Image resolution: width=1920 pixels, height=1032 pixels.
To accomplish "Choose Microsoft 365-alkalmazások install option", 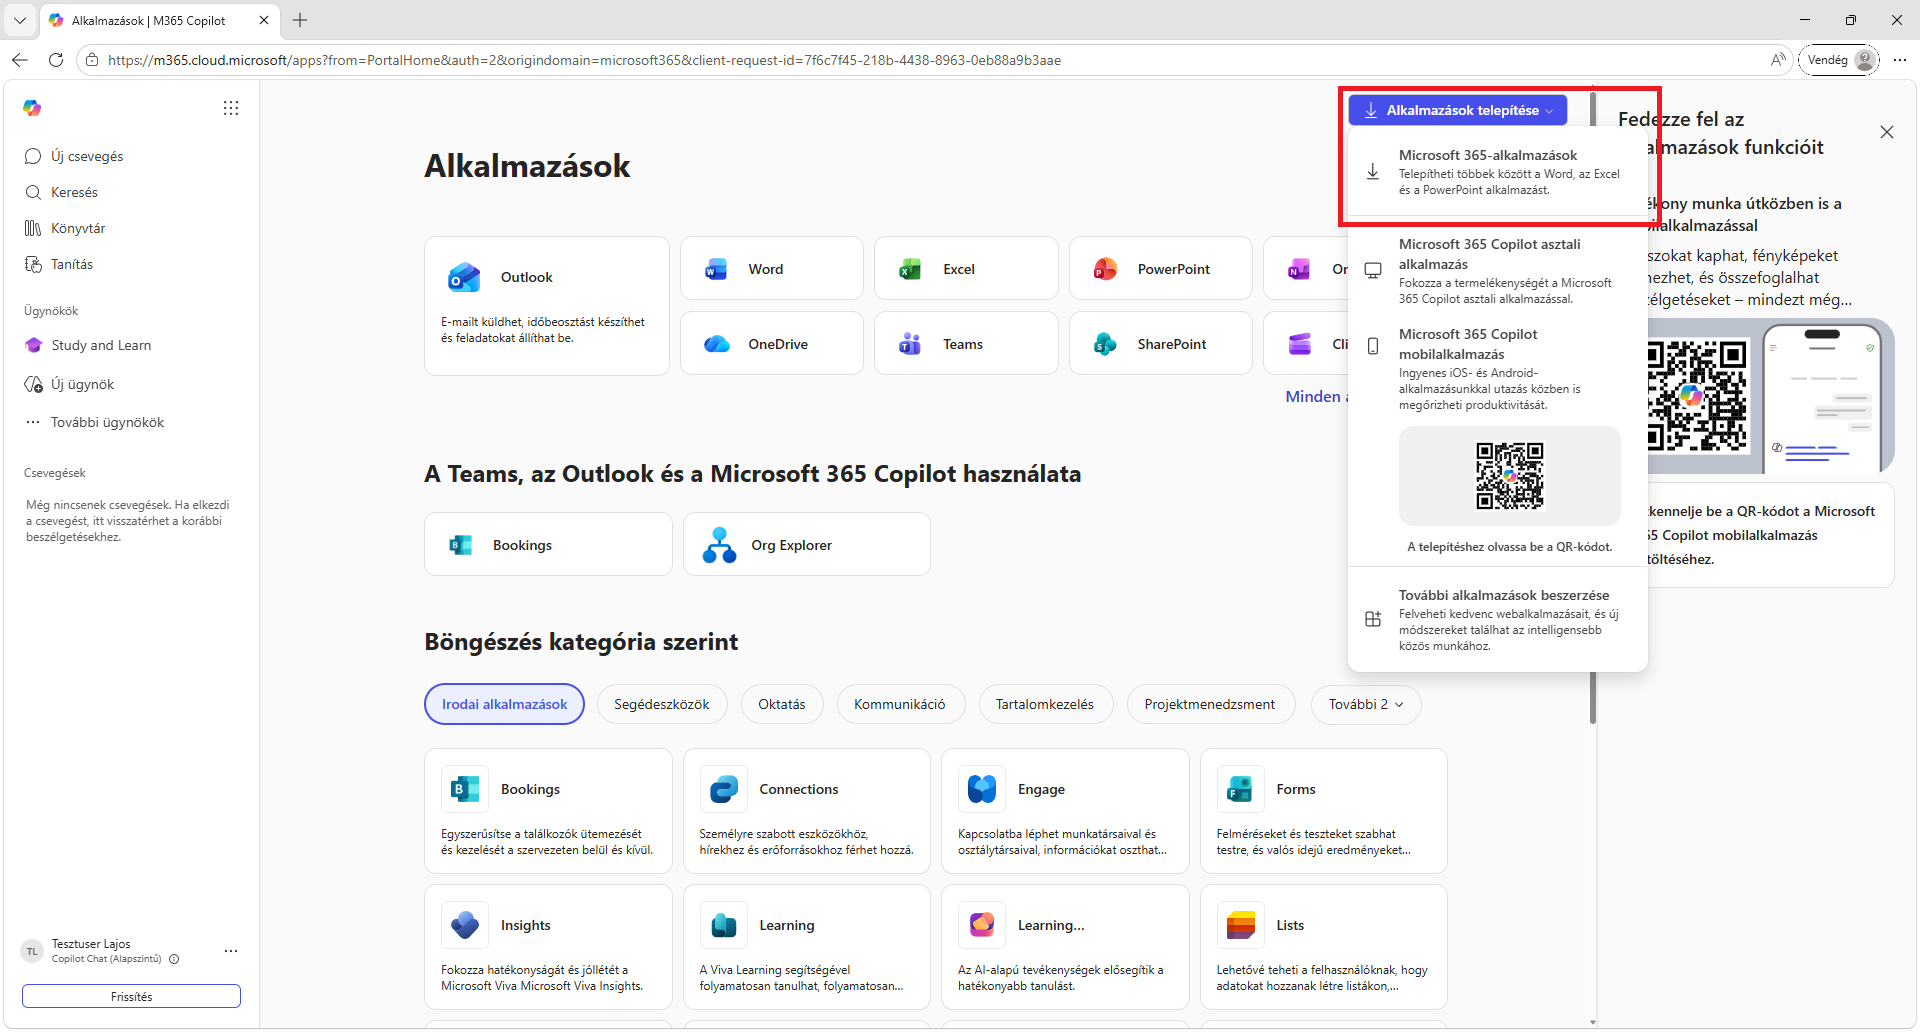I will [1497, 172].
